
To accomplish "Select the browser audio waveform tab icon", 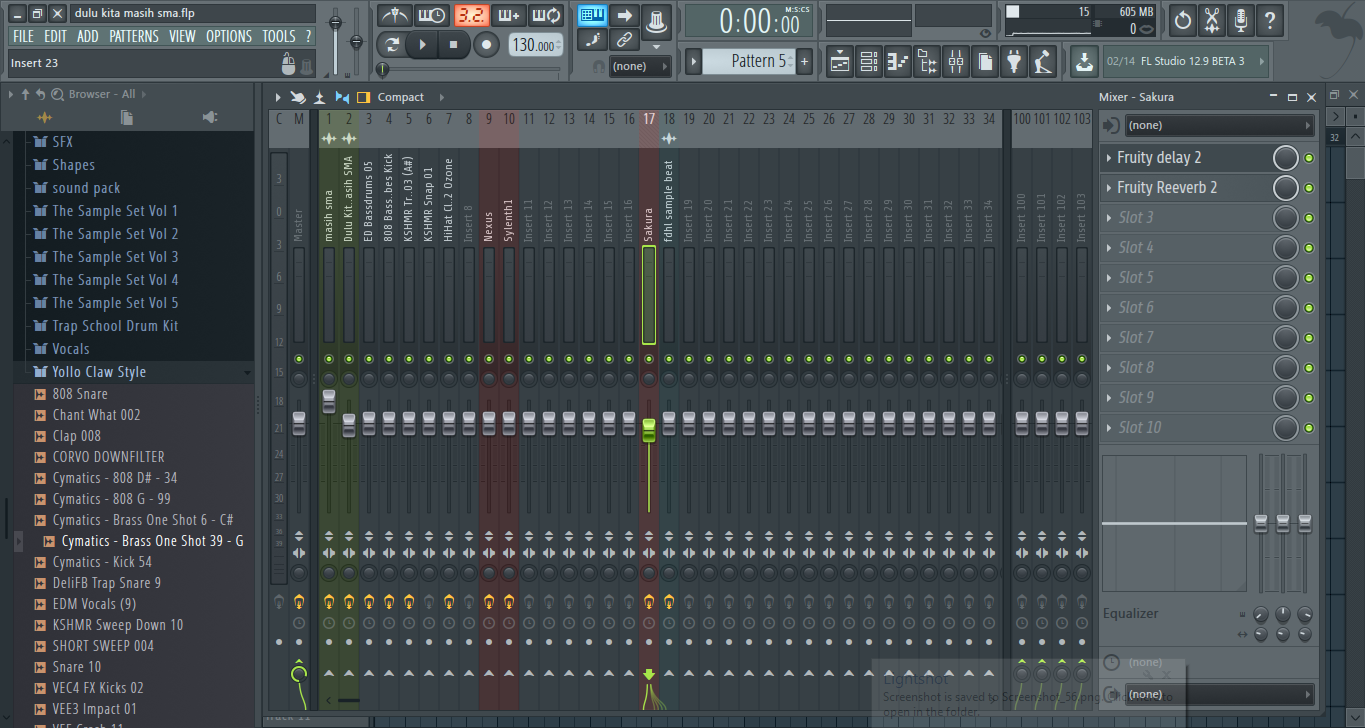I will point(44,118).
